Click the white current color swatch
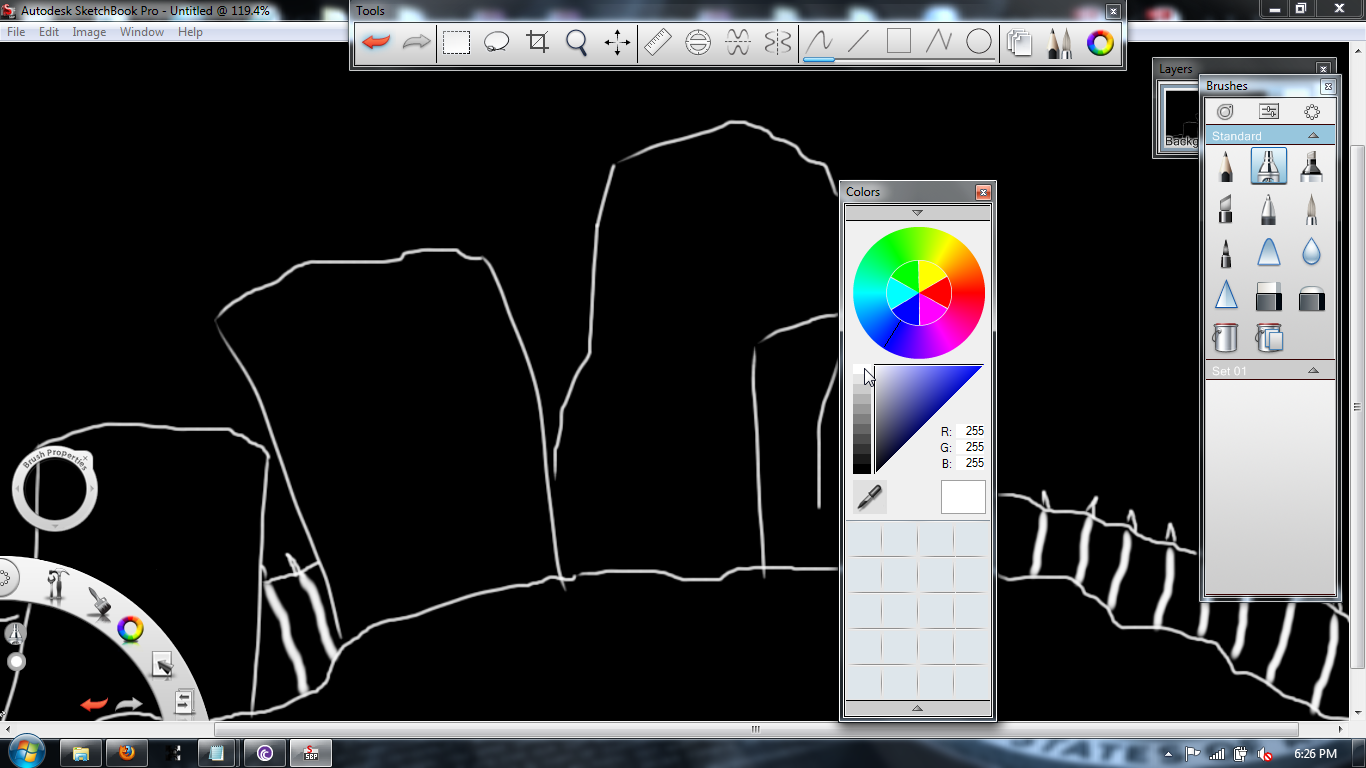This screenshot has width=1366, height=768. pyautogui.click(x=963, y=497)
